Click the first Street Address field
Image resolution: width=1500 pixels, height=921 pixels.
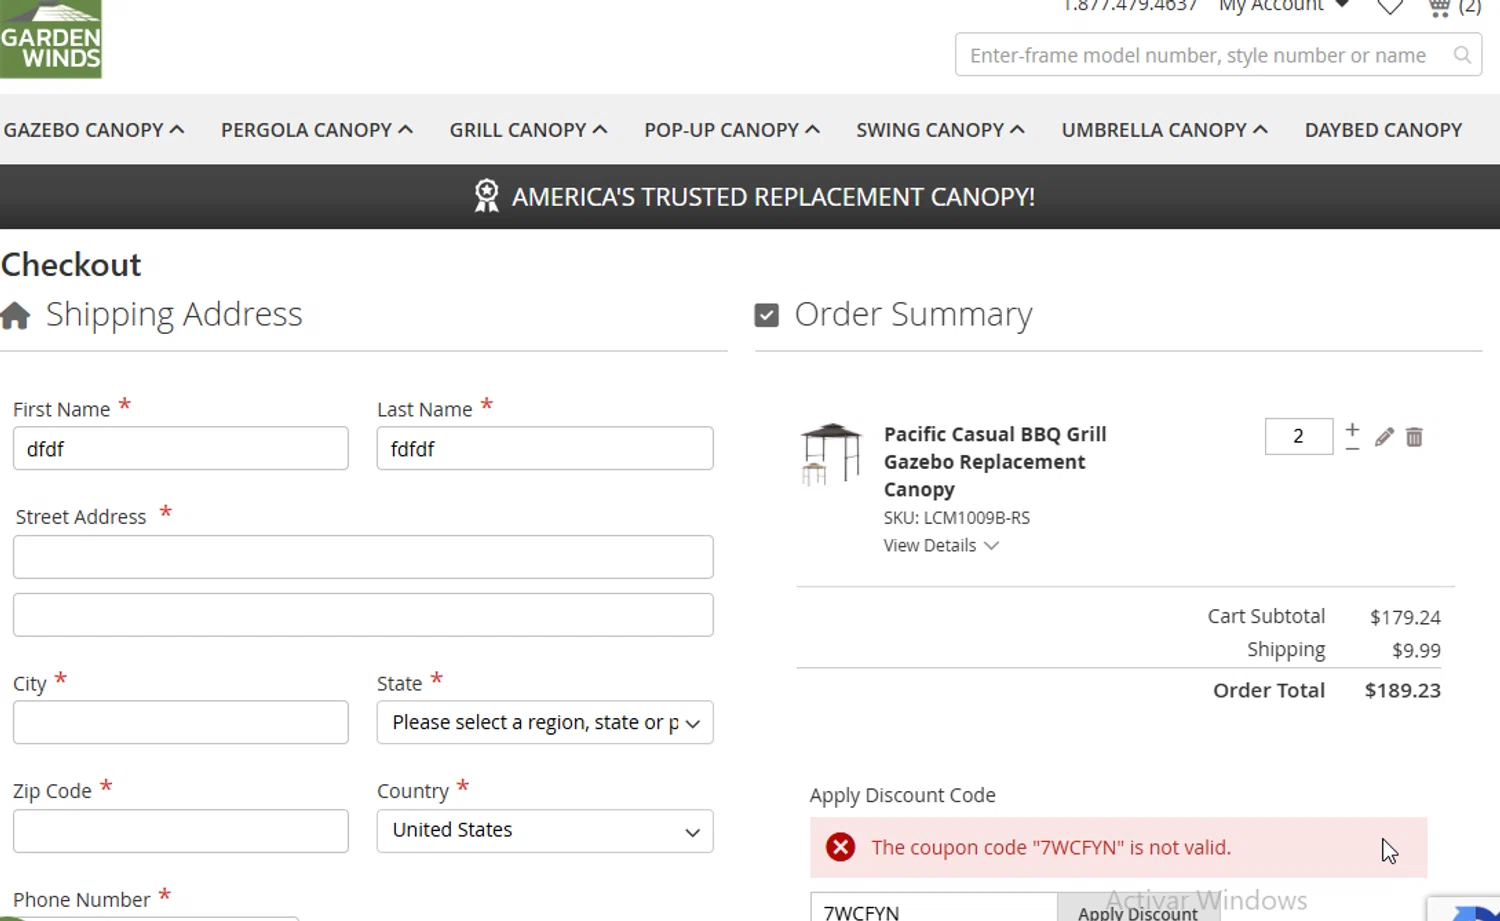coord(363,557)
